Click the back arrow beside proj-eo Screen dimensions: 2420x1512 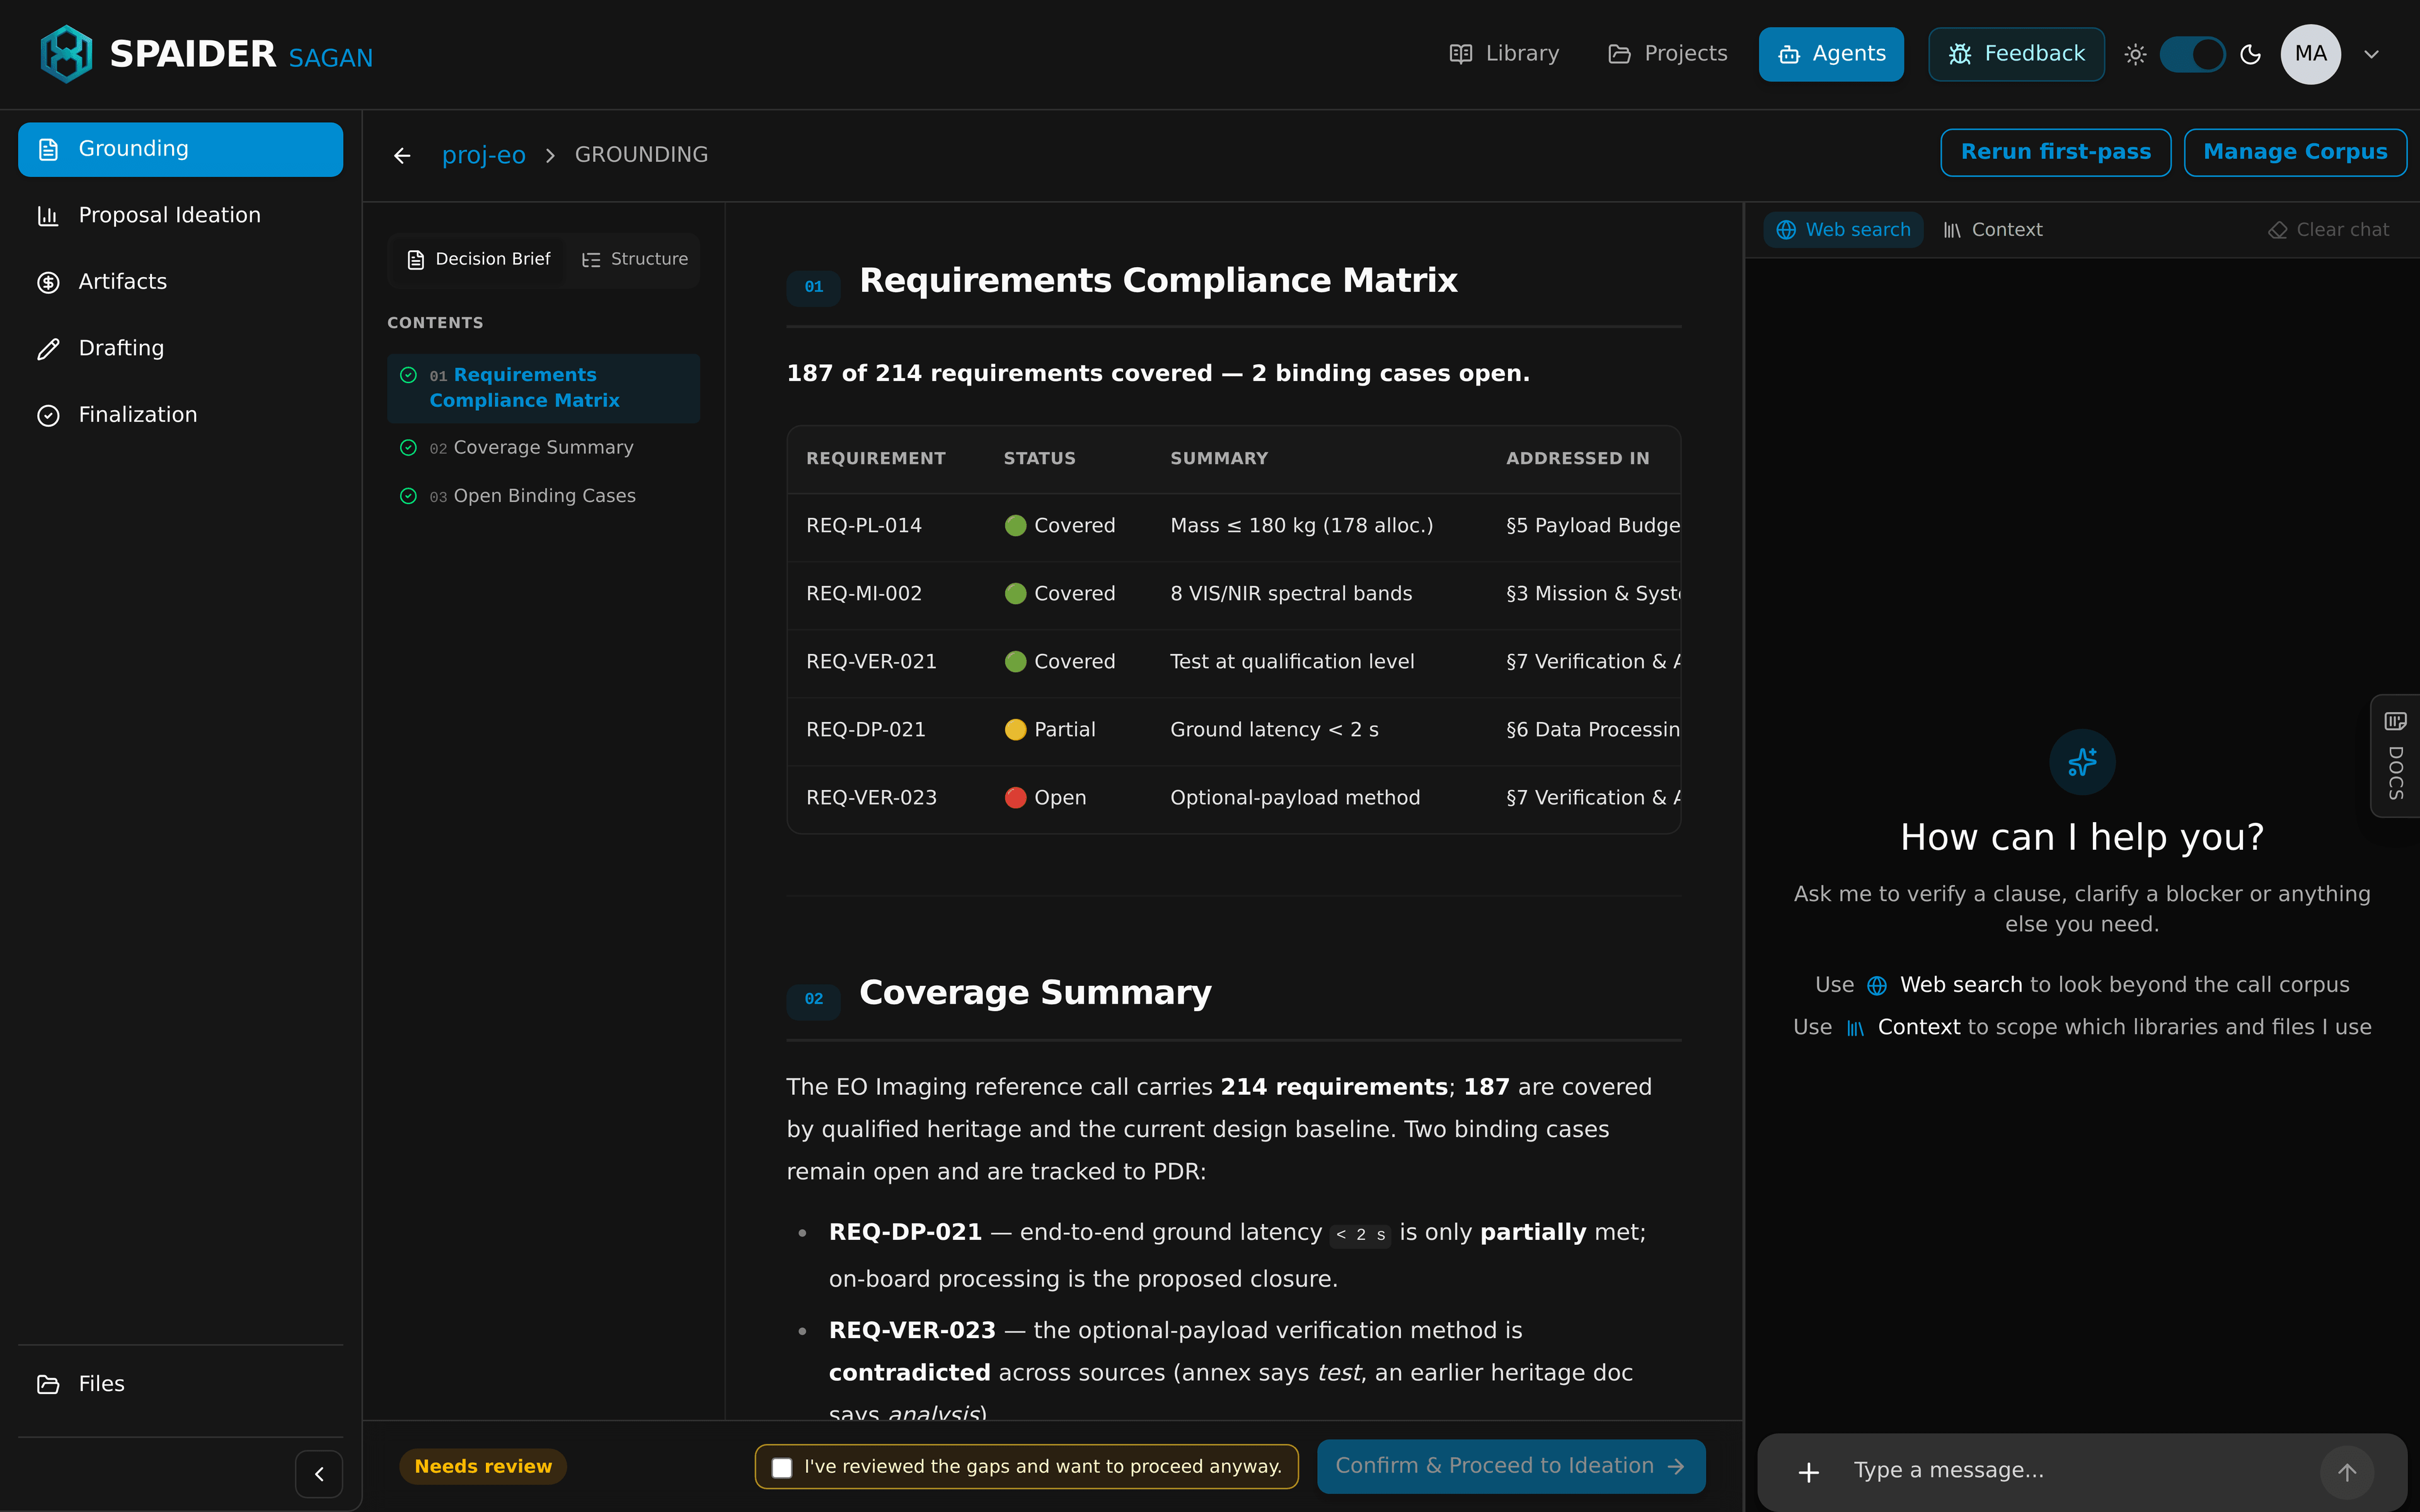click(402, 155)
